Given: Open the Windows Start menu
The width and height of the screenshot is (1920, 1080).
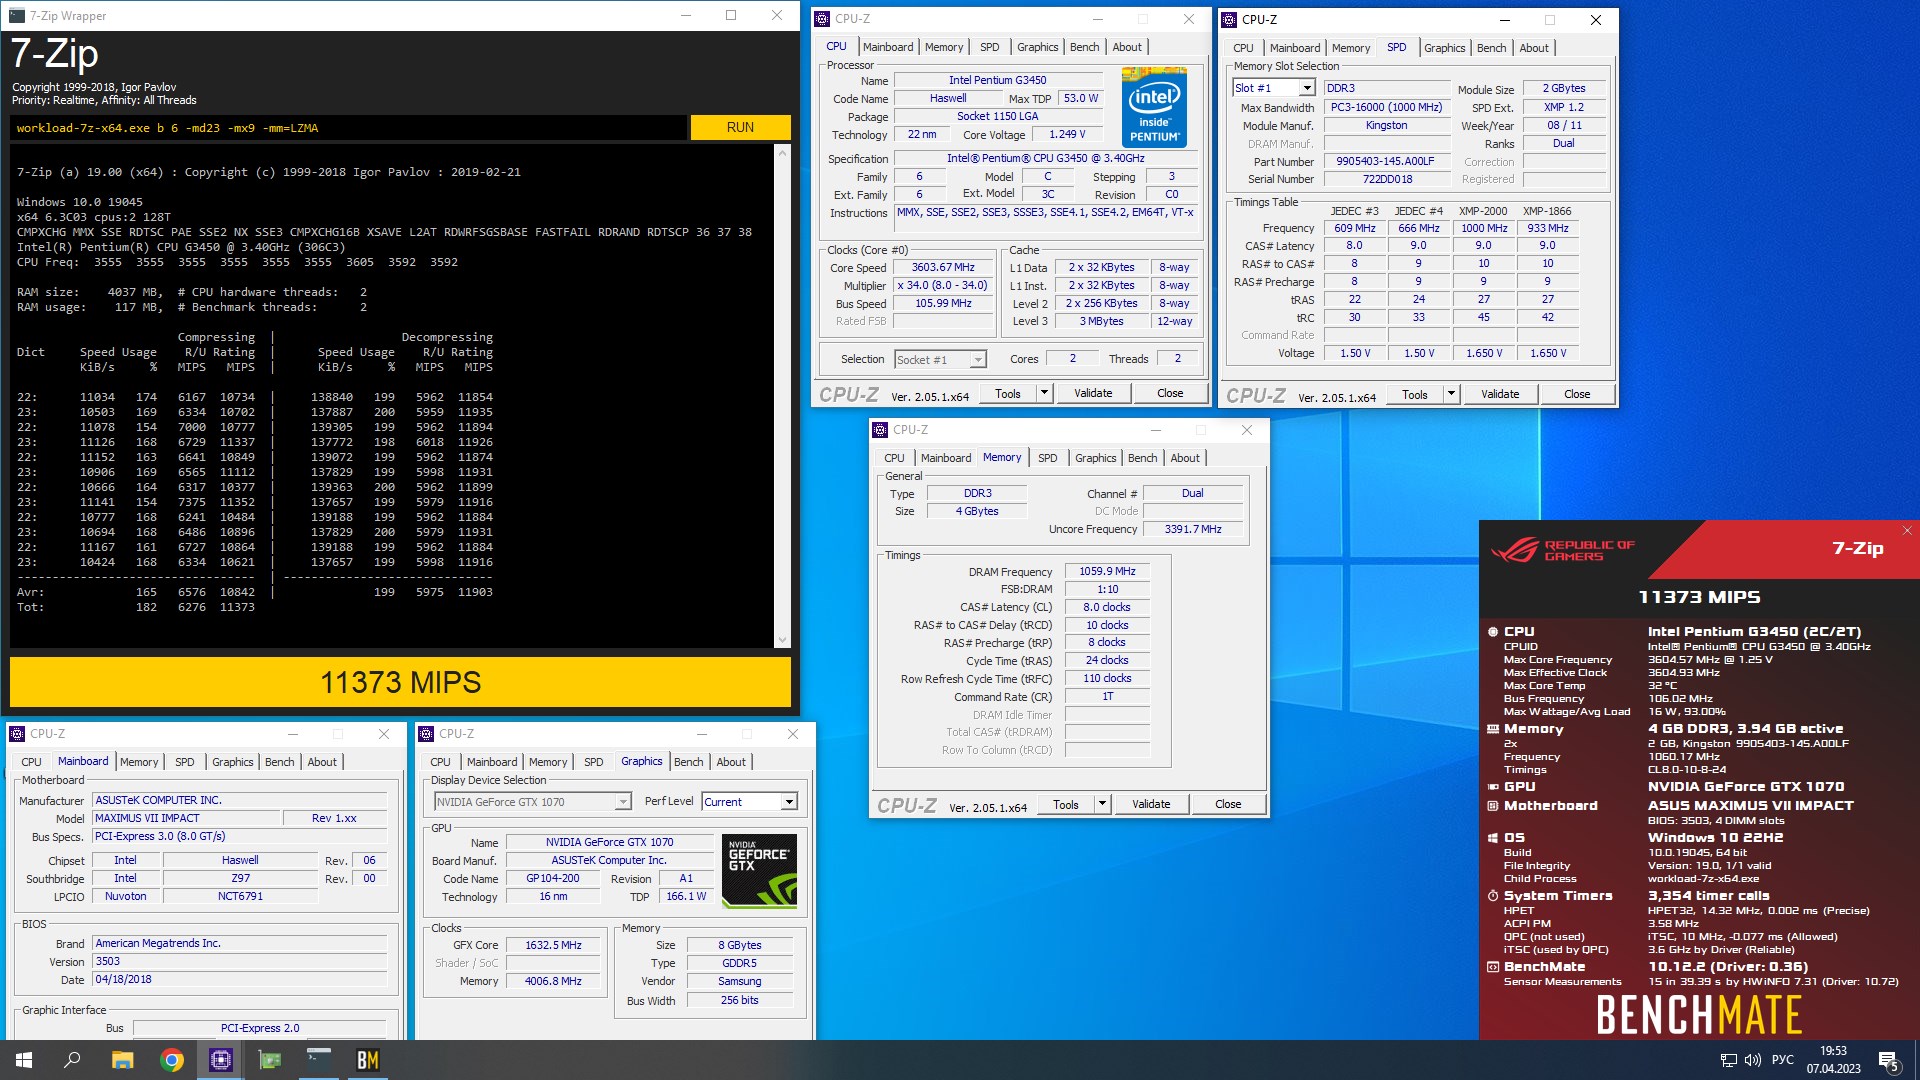Looking at the screenshot, I should point(24,1060).
